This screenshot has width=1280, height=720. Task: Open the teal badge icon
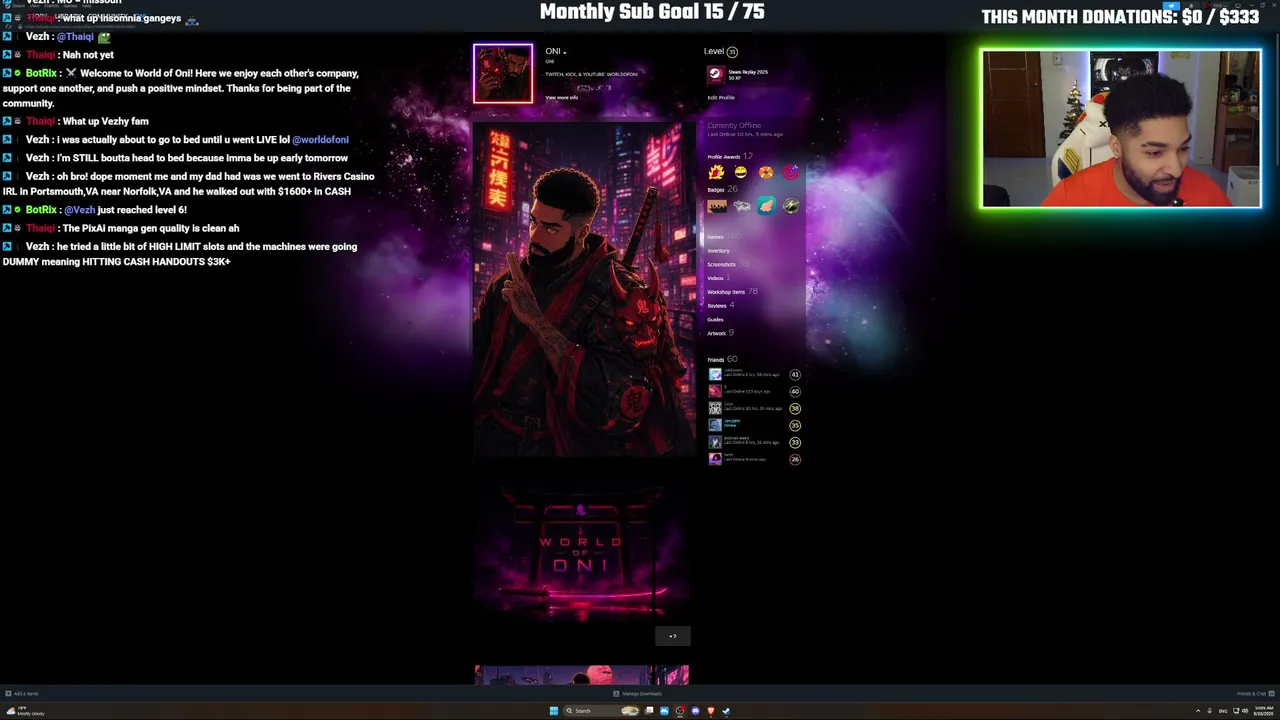pyautogui.click(x=766, y=206)
